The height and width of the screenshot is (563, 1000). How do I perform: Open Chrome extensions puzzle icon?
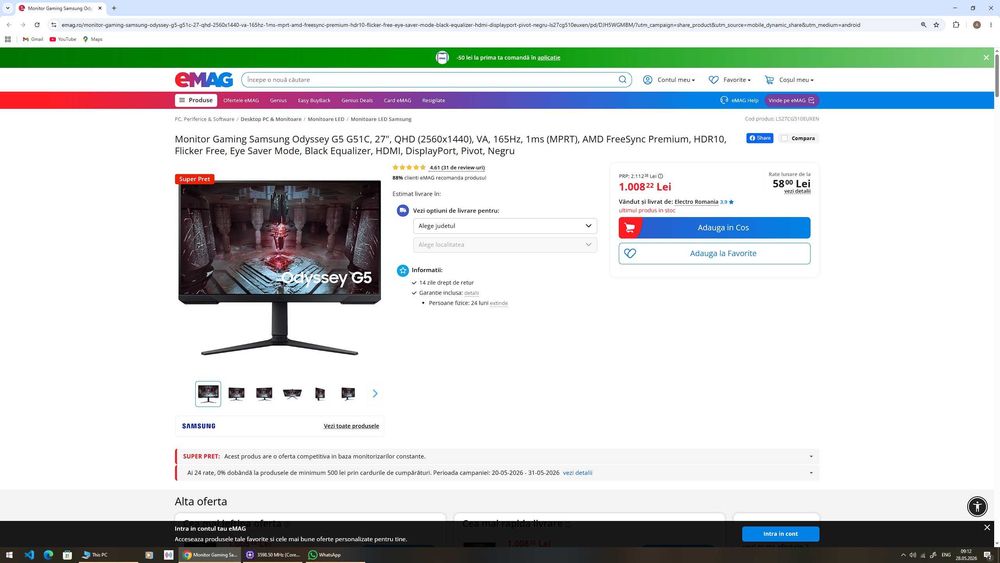[x=956, y=25]
